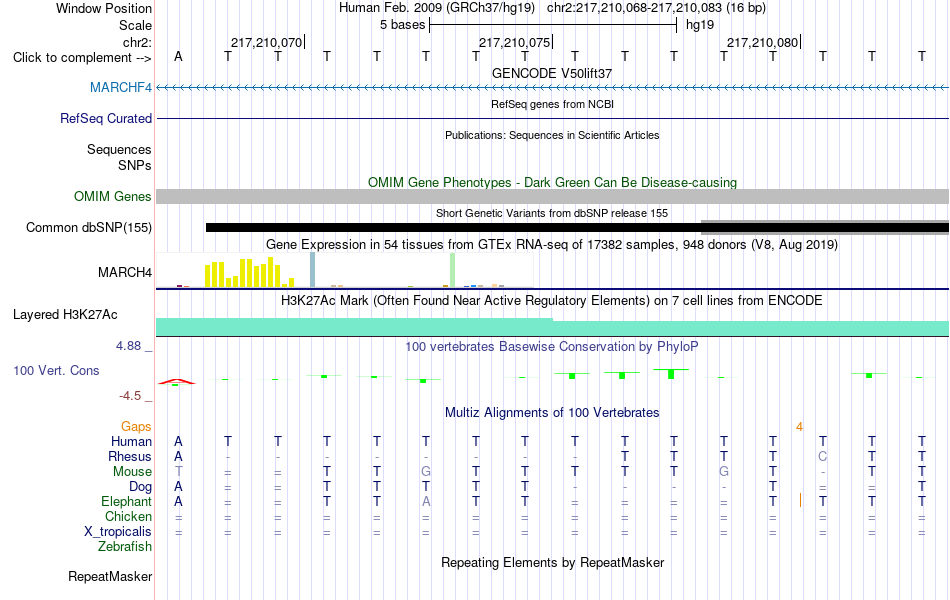Click 'Repeating Elements by RepeatMasker' title
The image size is (950, 600).
coord(552,562)
